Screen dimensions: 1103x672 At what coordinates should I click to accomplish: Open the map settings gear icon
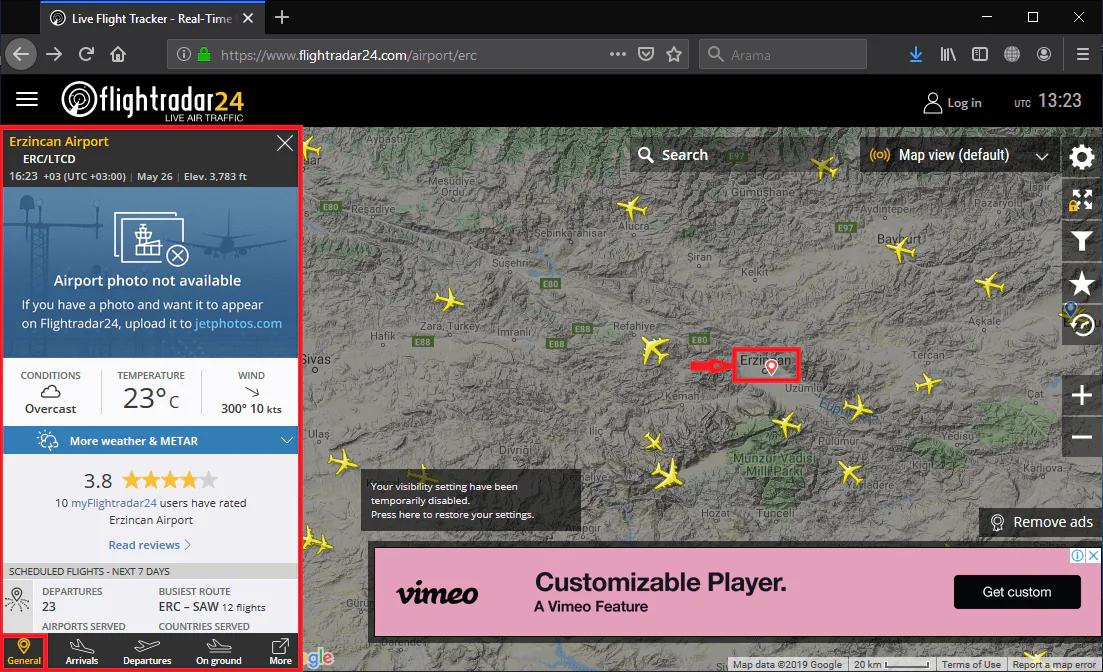(1081, 158)
